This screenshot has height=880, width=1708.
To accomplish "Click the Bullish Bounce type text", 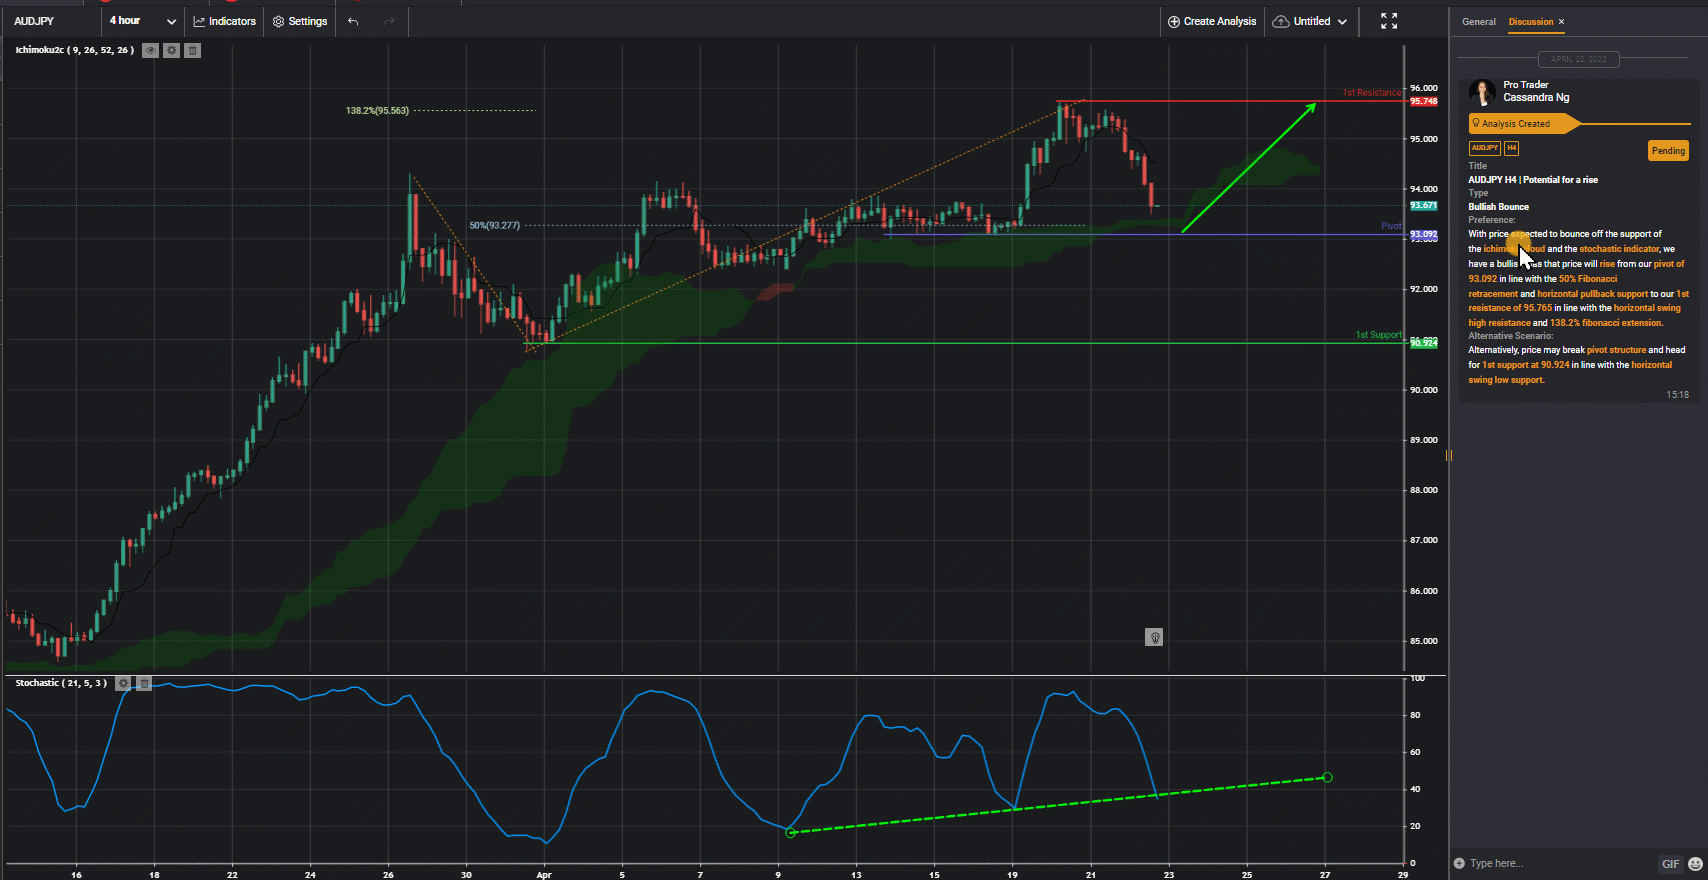I will click(1498, 207).
